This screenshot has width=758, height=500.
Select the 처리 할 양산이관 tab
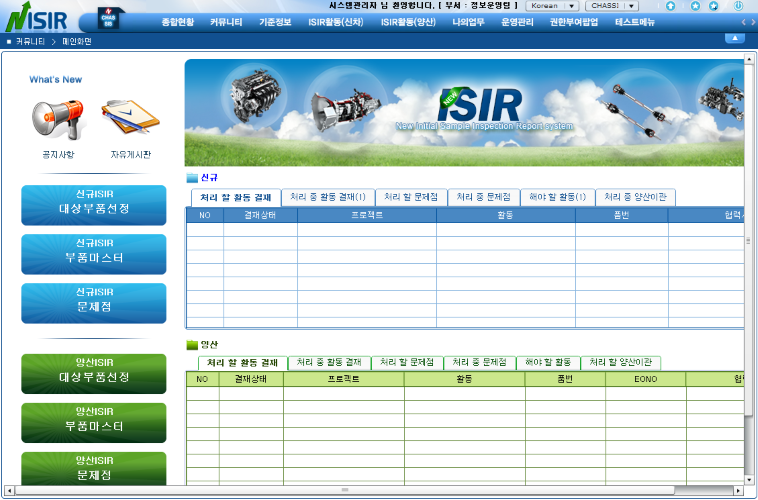coord(621,362)
